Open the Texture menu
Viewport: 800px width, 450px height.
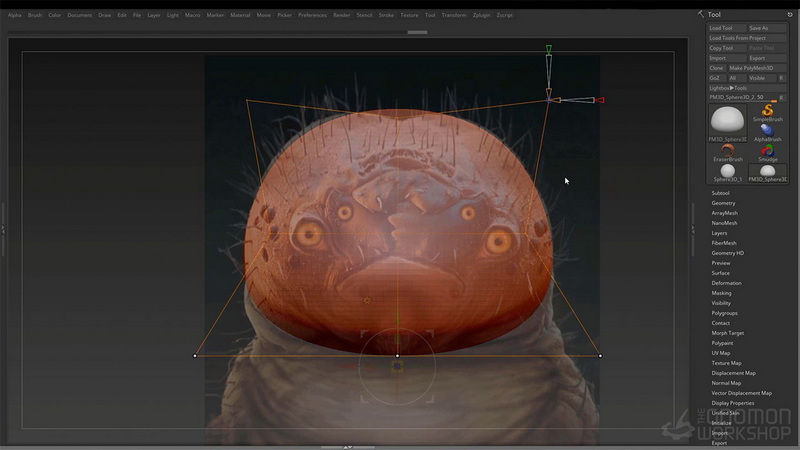coord(409,15)
